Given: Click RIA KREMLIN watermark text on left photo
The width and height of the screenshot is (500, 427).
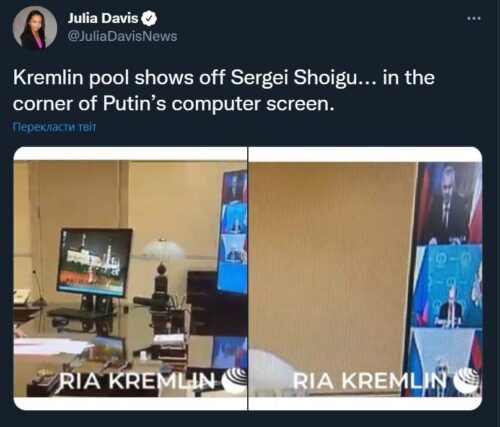Looking at the screenshot, I should coord(137,381).
